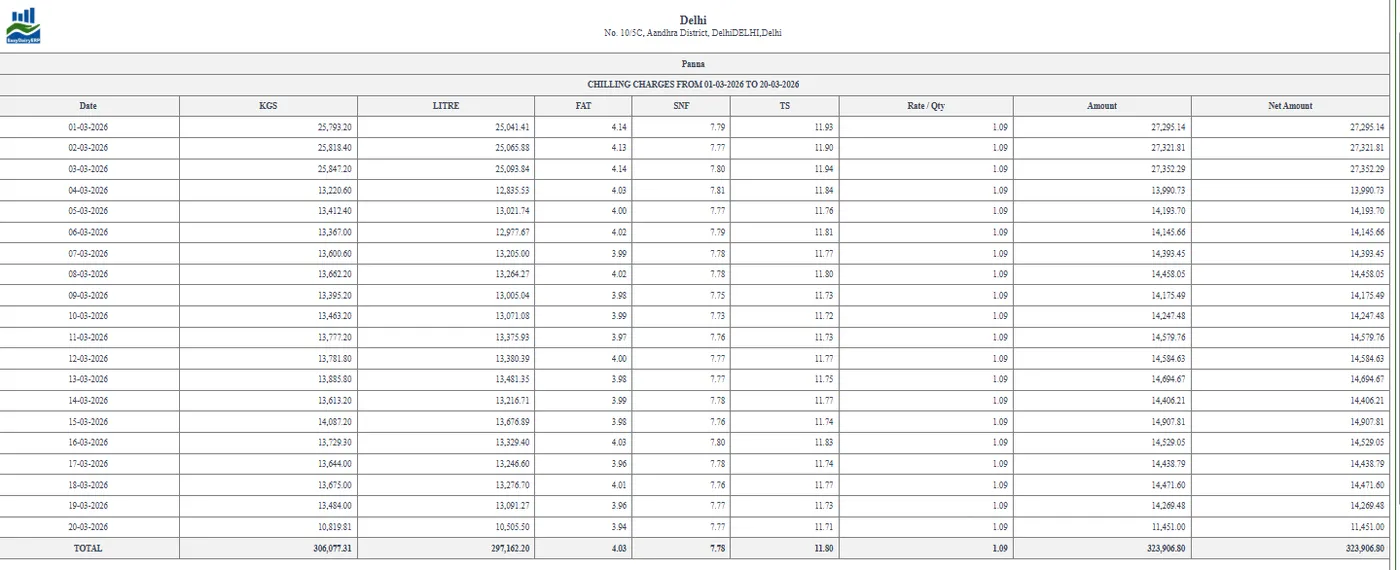1400x570 pixels.
Task: Select the date cell '13-03-2026'
Action: tap(89, 379)
